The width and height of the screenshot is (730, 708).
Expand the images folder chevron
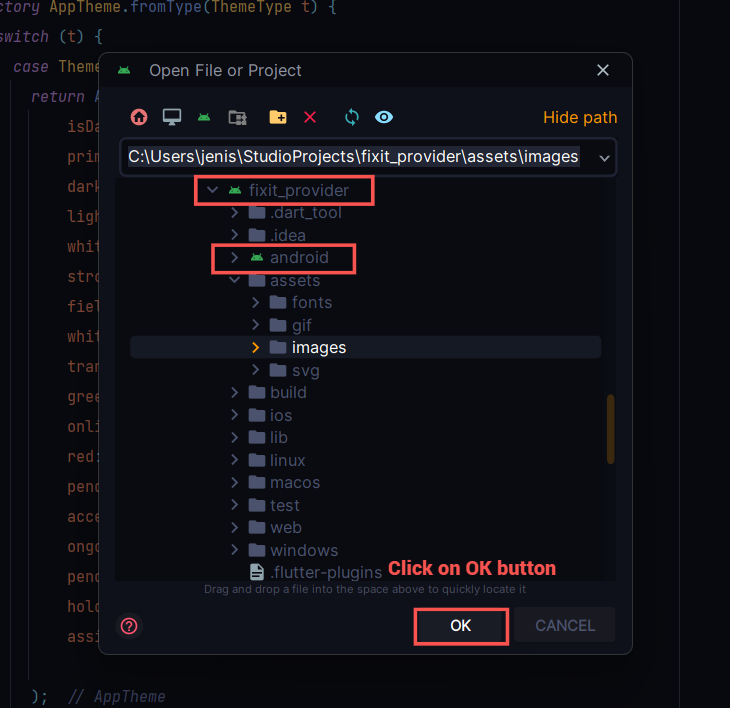[256, 348]
